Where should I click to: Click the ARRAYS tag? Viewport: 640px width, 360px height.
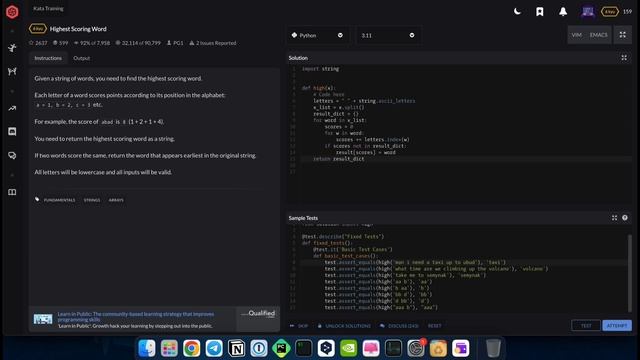(116, 200)
